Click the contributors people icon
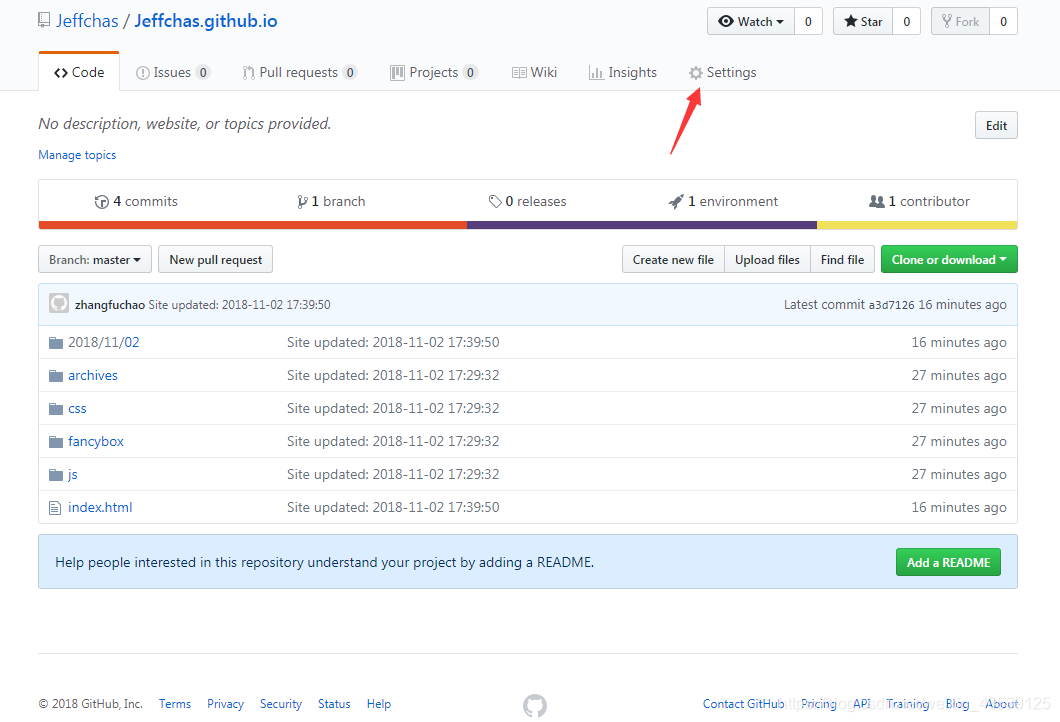Image resolution: width=1060 pixels, height=722 pixels. [x=877, y=201]
